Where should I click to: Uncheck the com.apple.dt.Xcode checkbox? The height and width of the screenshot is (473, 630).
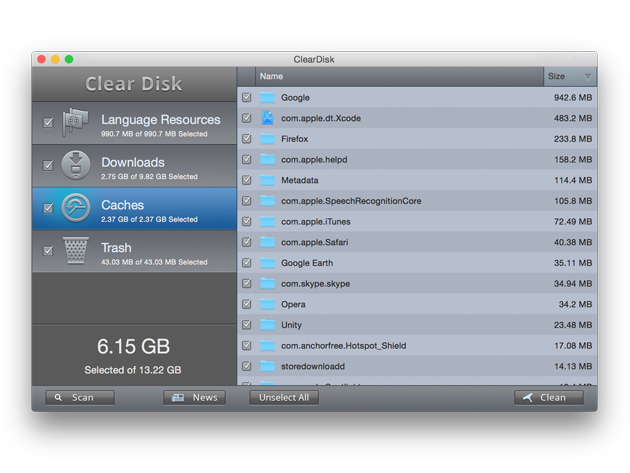coord(247,118)
